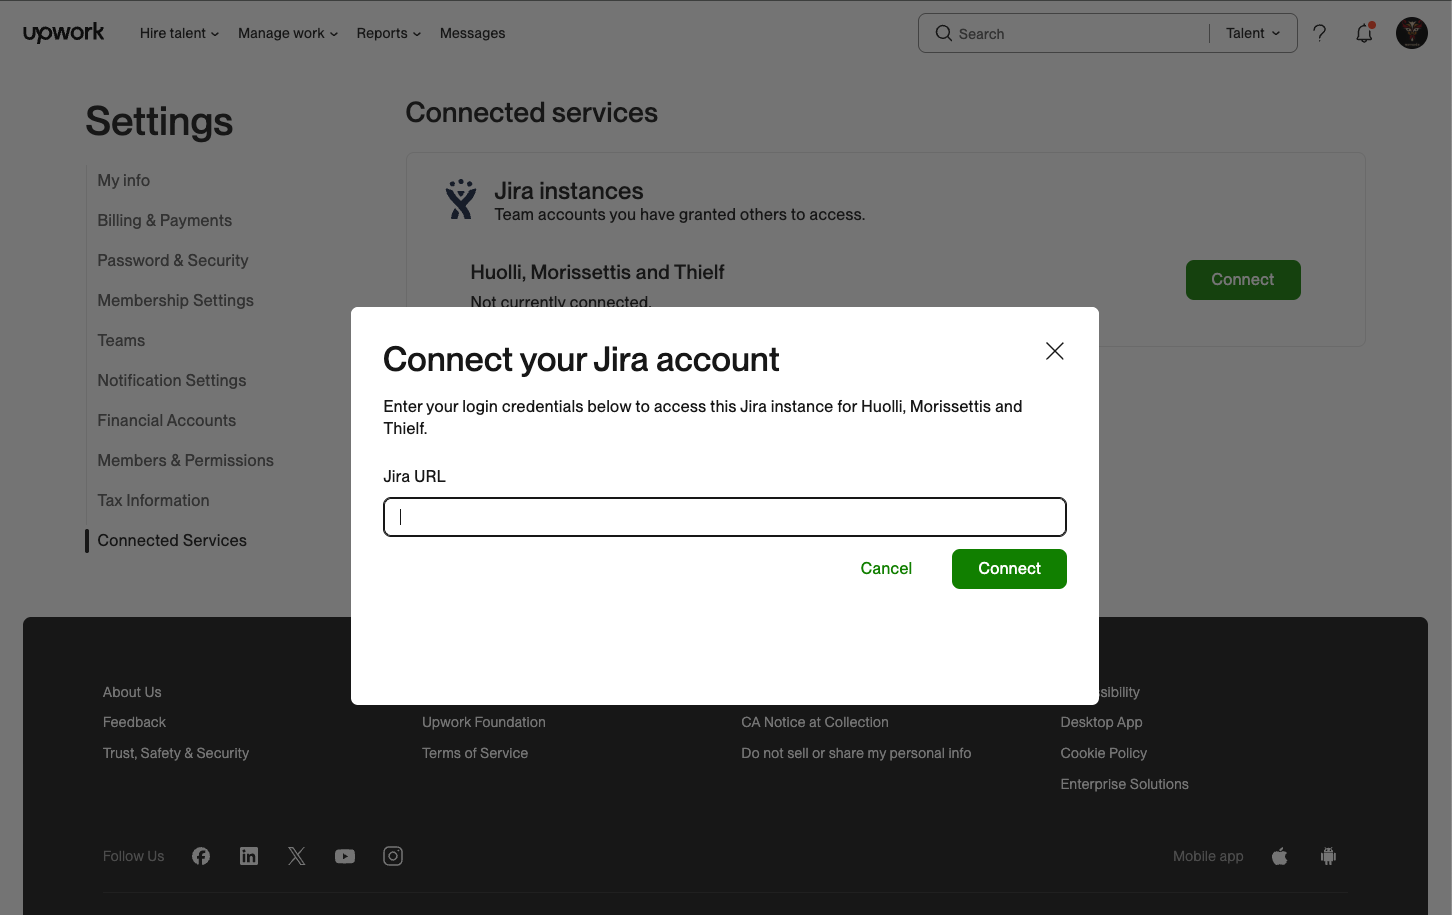Open Trust, Safety & Security link
The width and height of the screenshot is (1452, 915).
tap(176, 753)
